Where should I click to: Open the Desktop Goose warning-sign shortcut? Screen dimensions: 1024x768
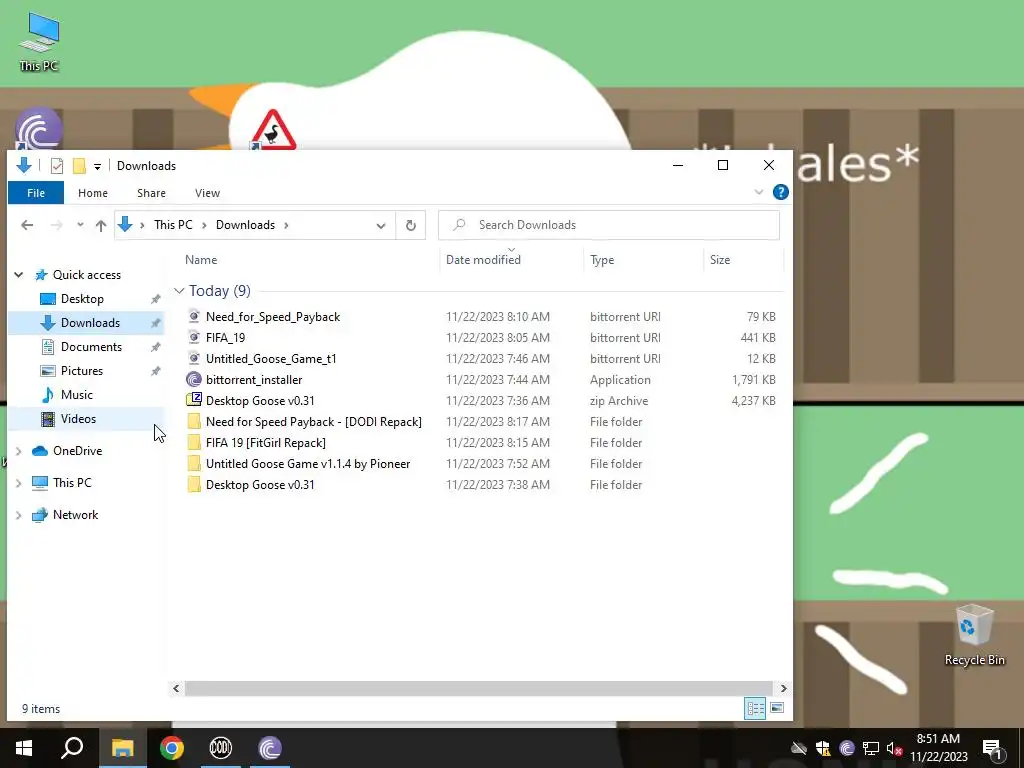(x=274, y=129)
